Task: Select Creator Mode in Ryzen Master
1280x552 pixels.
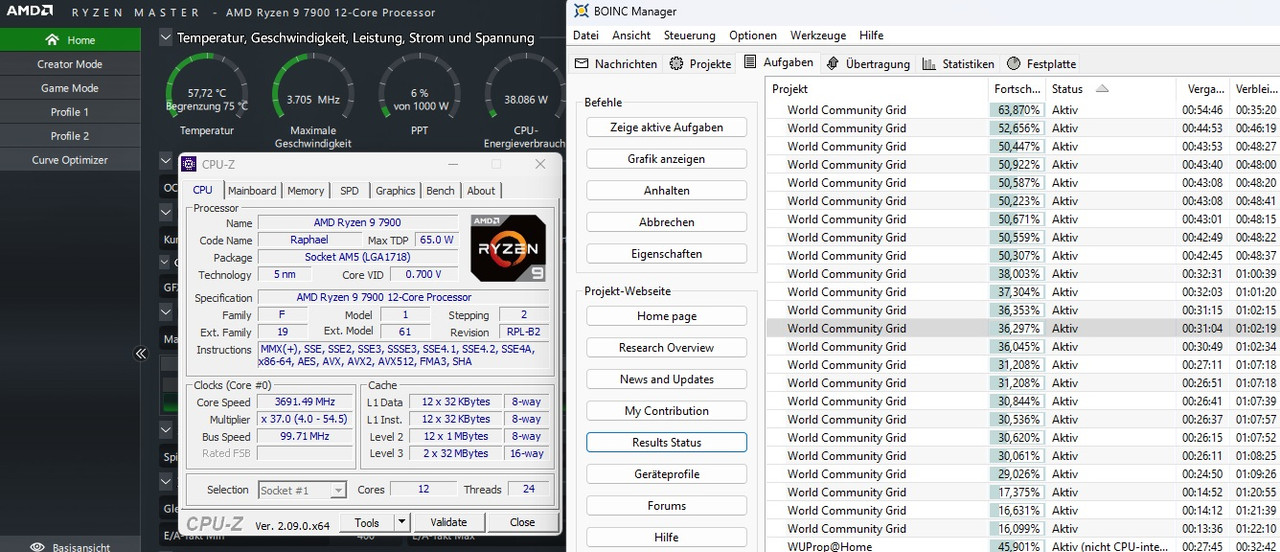Action: [x=70, y=64]
